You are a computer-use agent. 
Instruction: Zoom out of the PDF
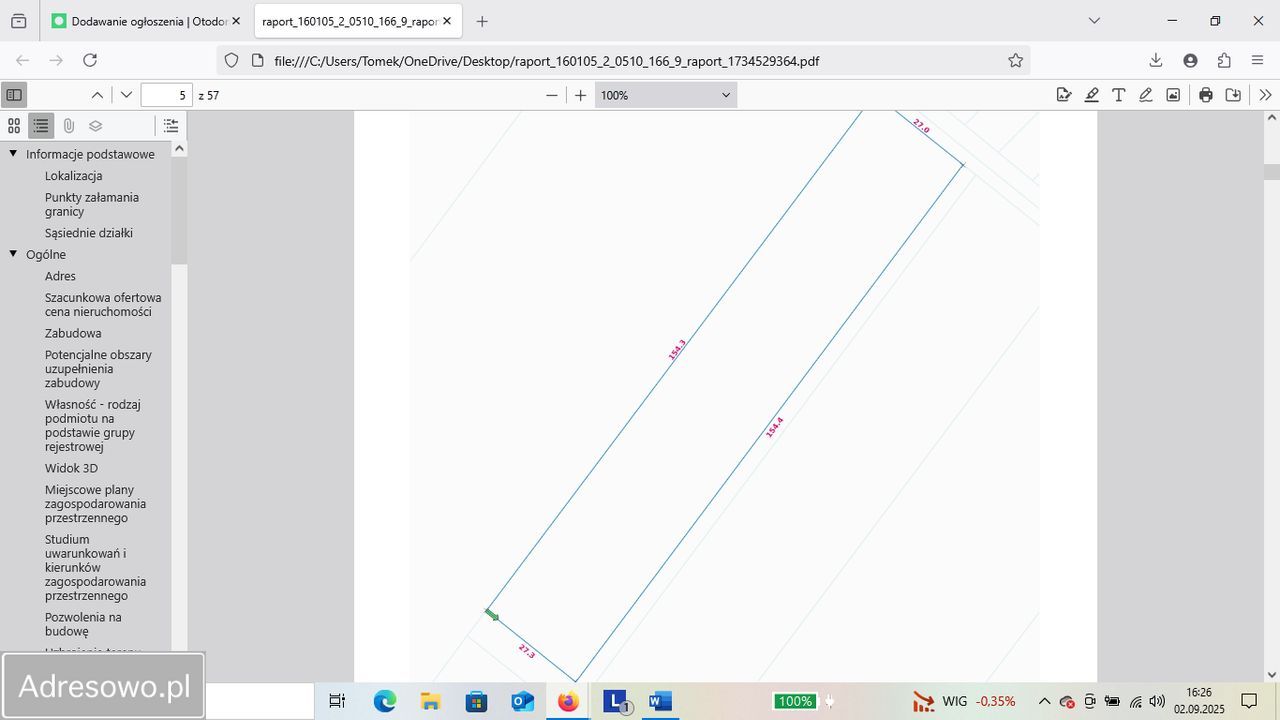click(x=551, y=95)
